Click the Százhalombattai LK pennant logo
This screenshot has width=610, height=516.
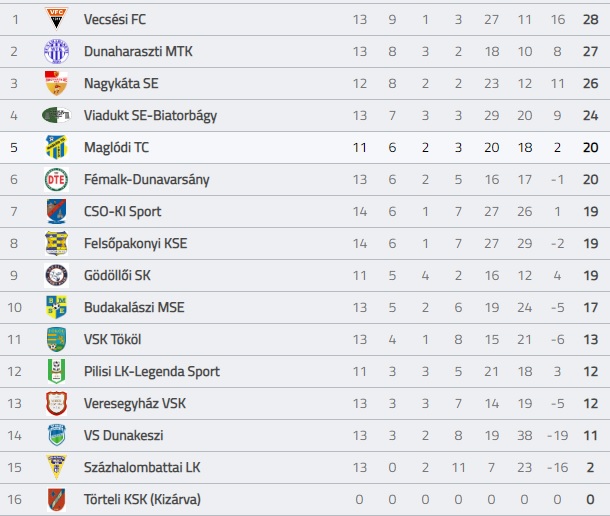tap(56, 467)
